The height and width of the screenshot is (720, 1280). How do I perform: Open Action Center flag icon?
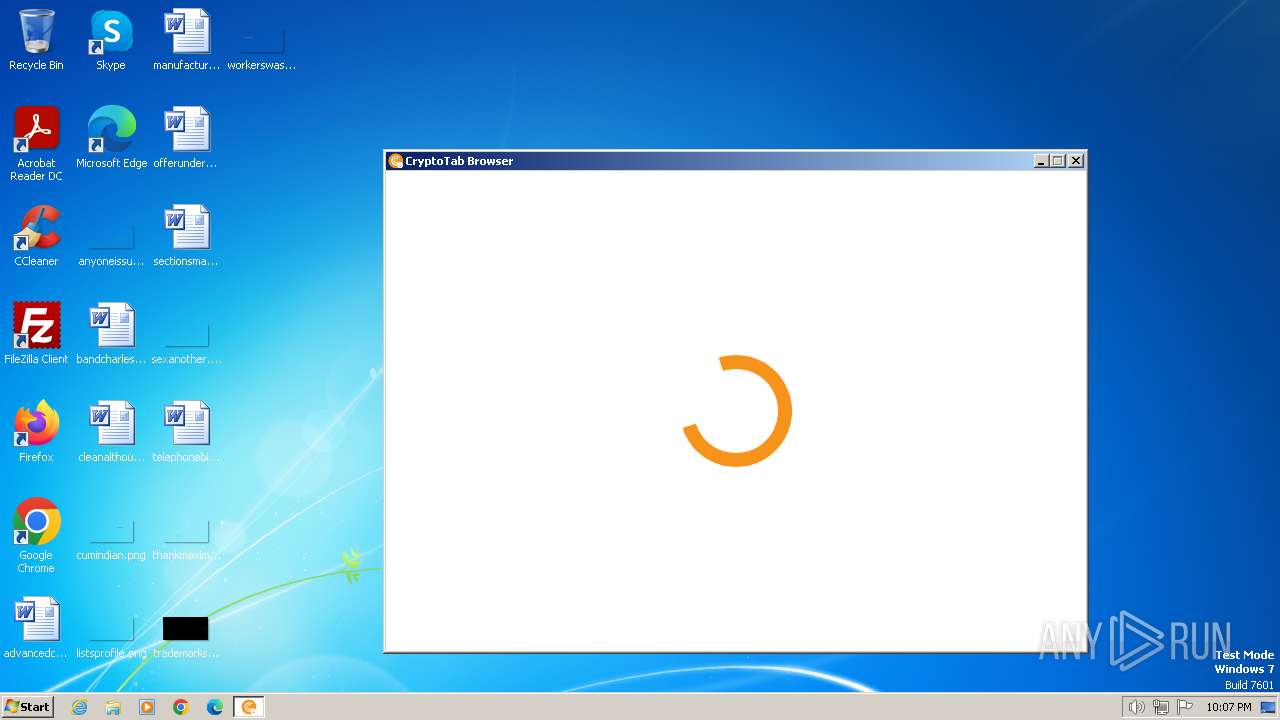(1185, 707)
